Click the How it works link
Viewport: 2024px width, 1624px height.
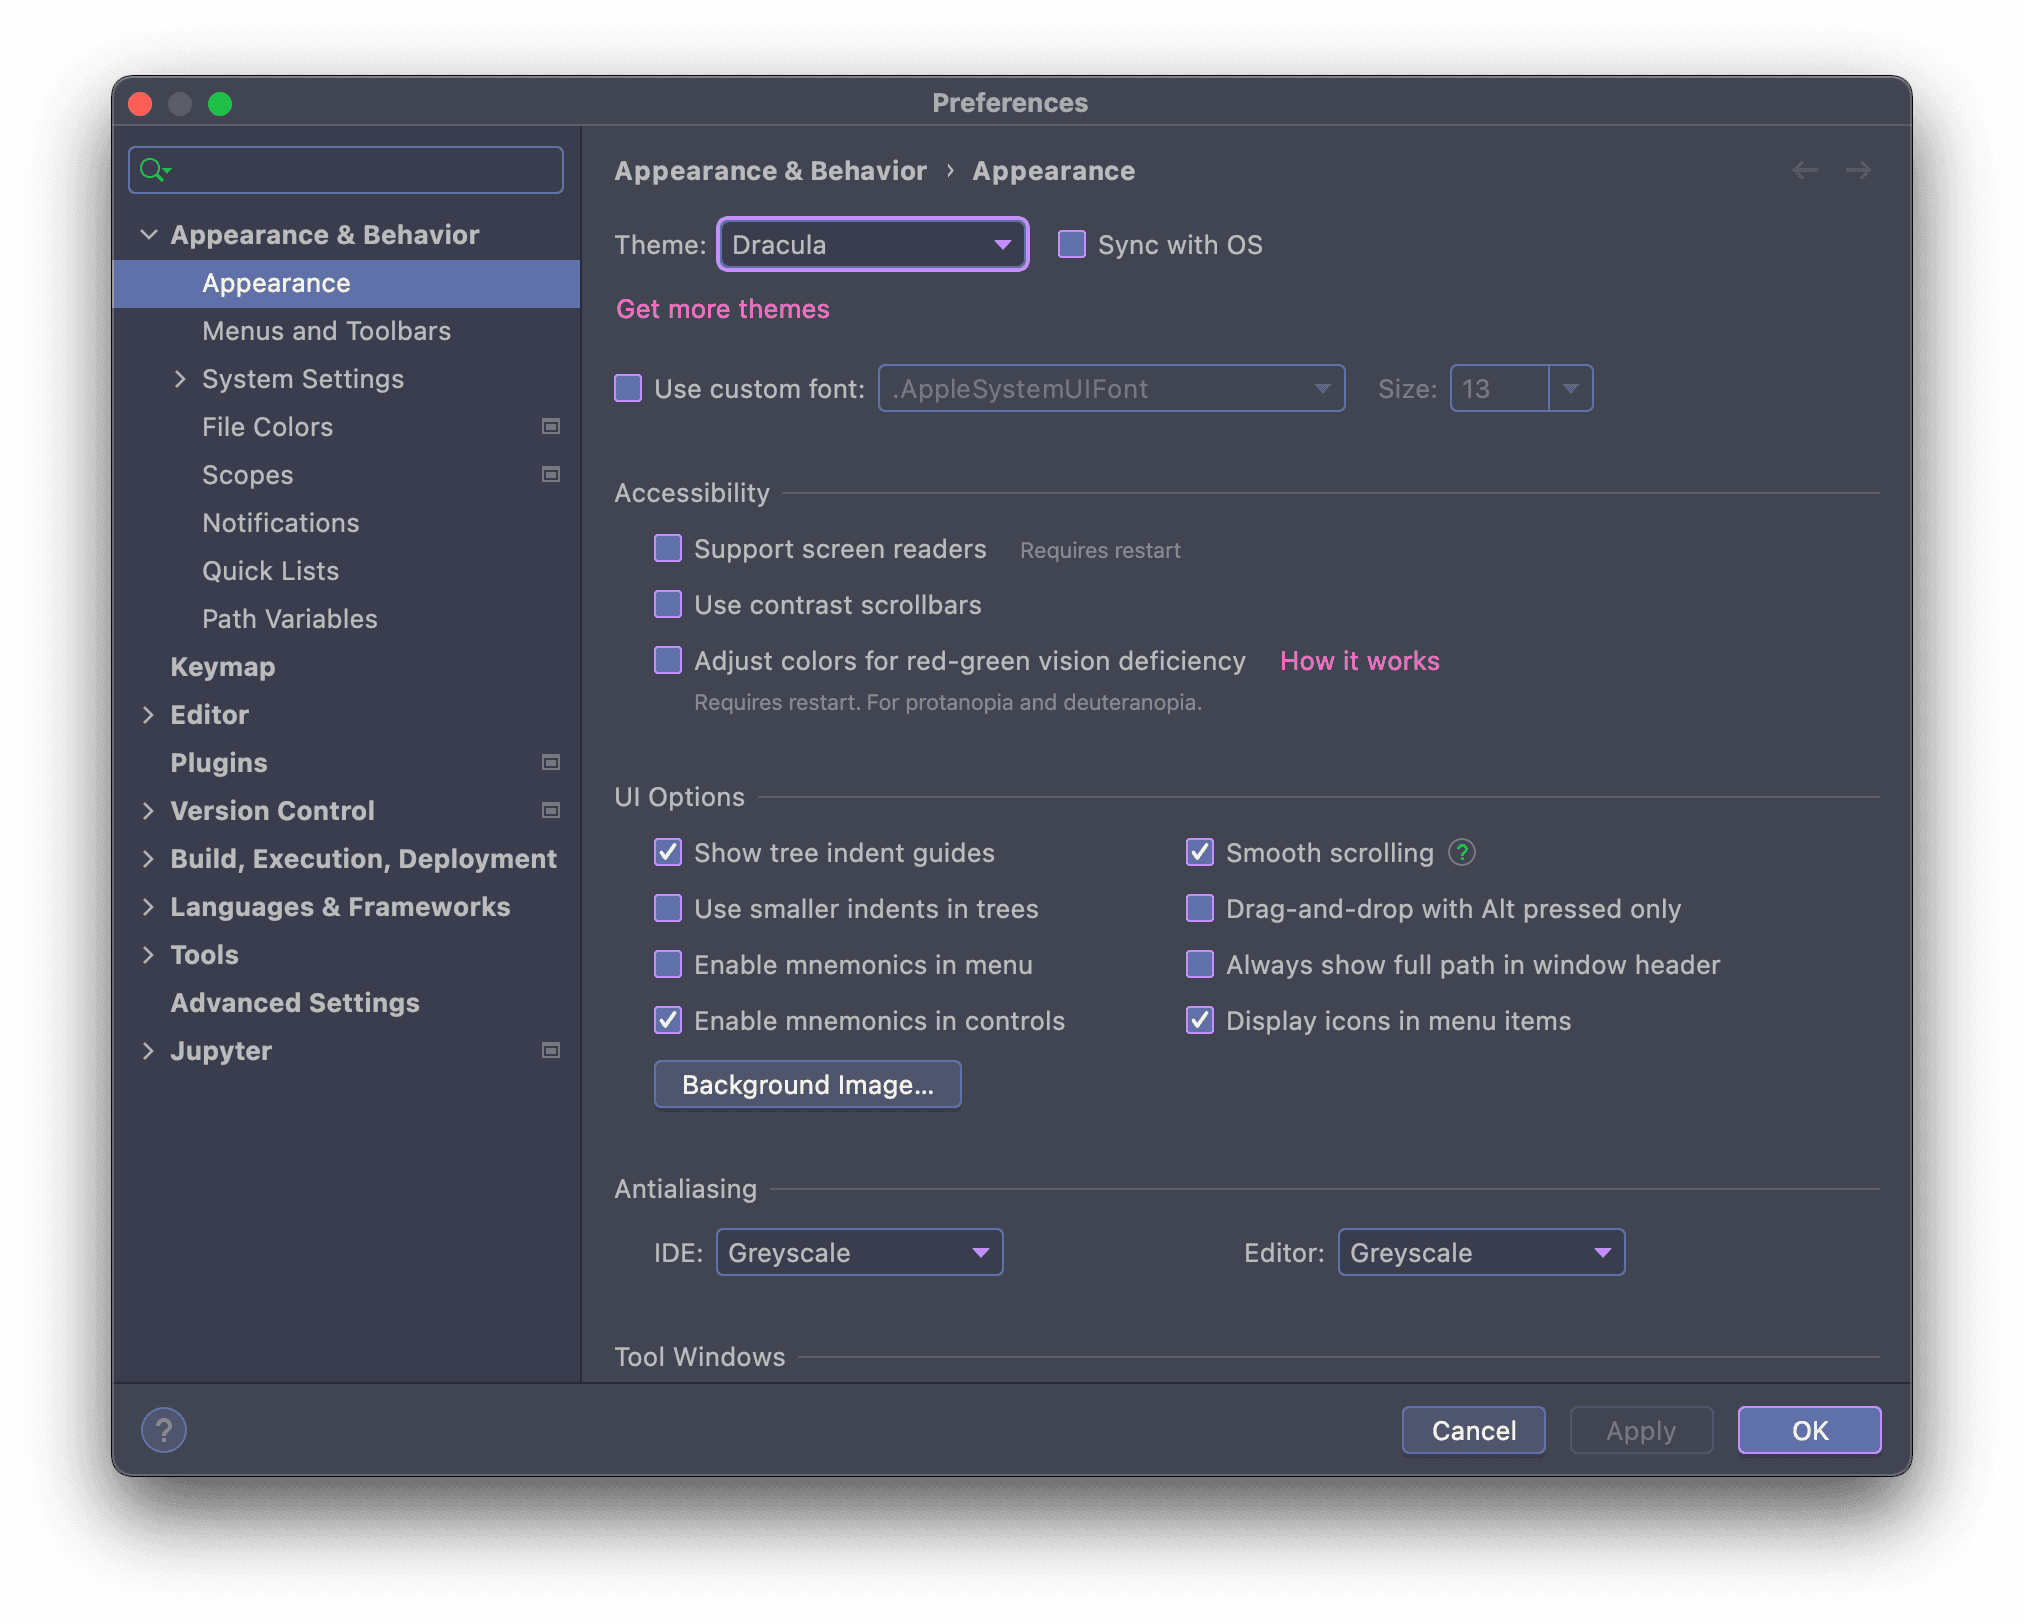[1359, 661]
